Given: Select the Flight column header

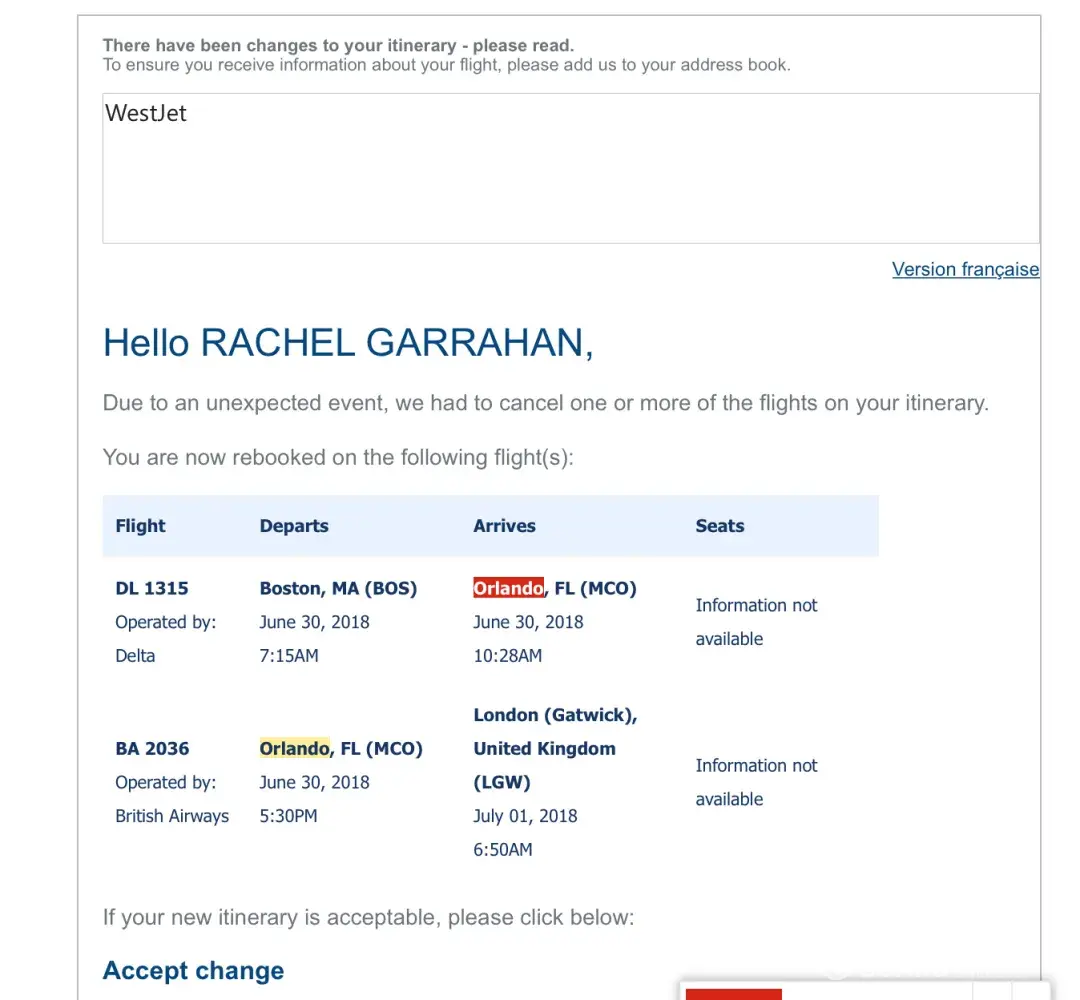Looking at the screenshot, I should [140, 526].
